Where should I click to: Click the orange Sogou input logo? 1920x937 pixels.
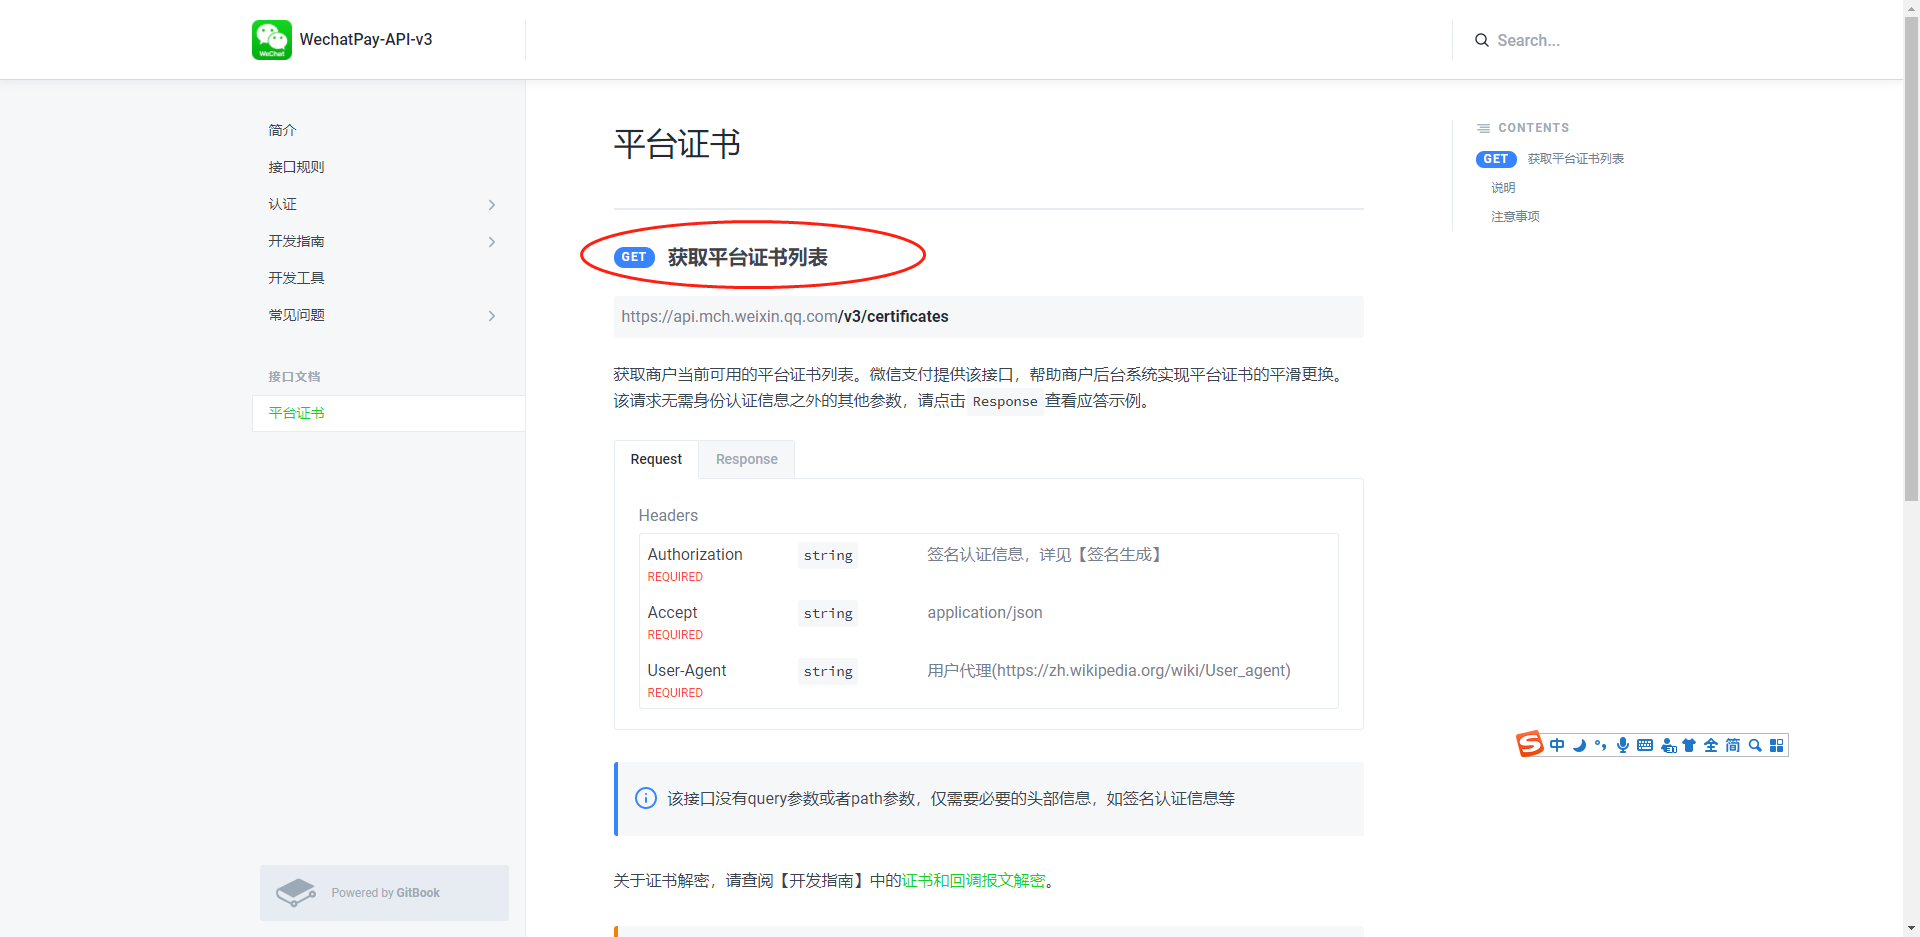1529,744
